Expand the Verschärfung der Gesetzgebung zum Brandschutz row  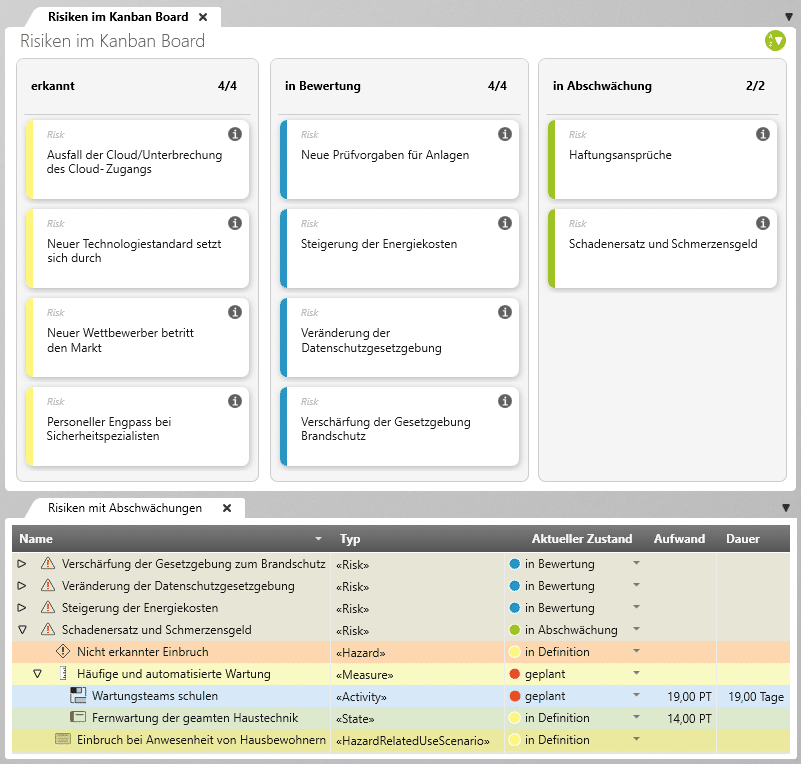(22, 564)
